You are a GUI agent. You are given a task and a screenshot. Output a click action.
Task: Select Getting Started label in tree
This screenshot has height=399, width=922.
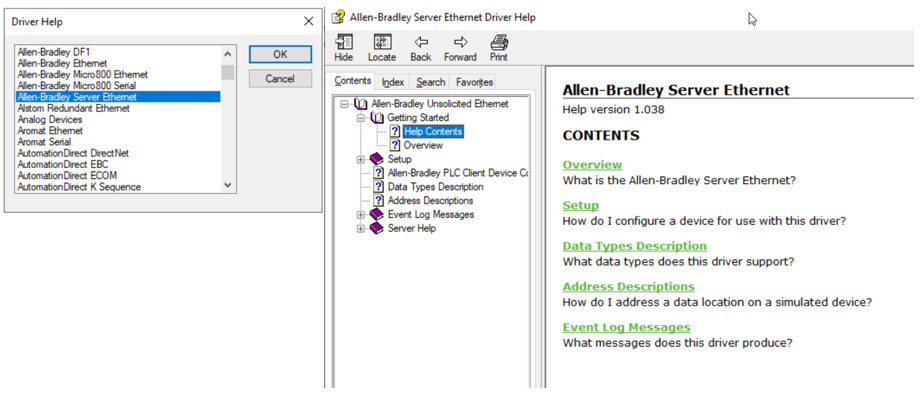pos(417,118)
